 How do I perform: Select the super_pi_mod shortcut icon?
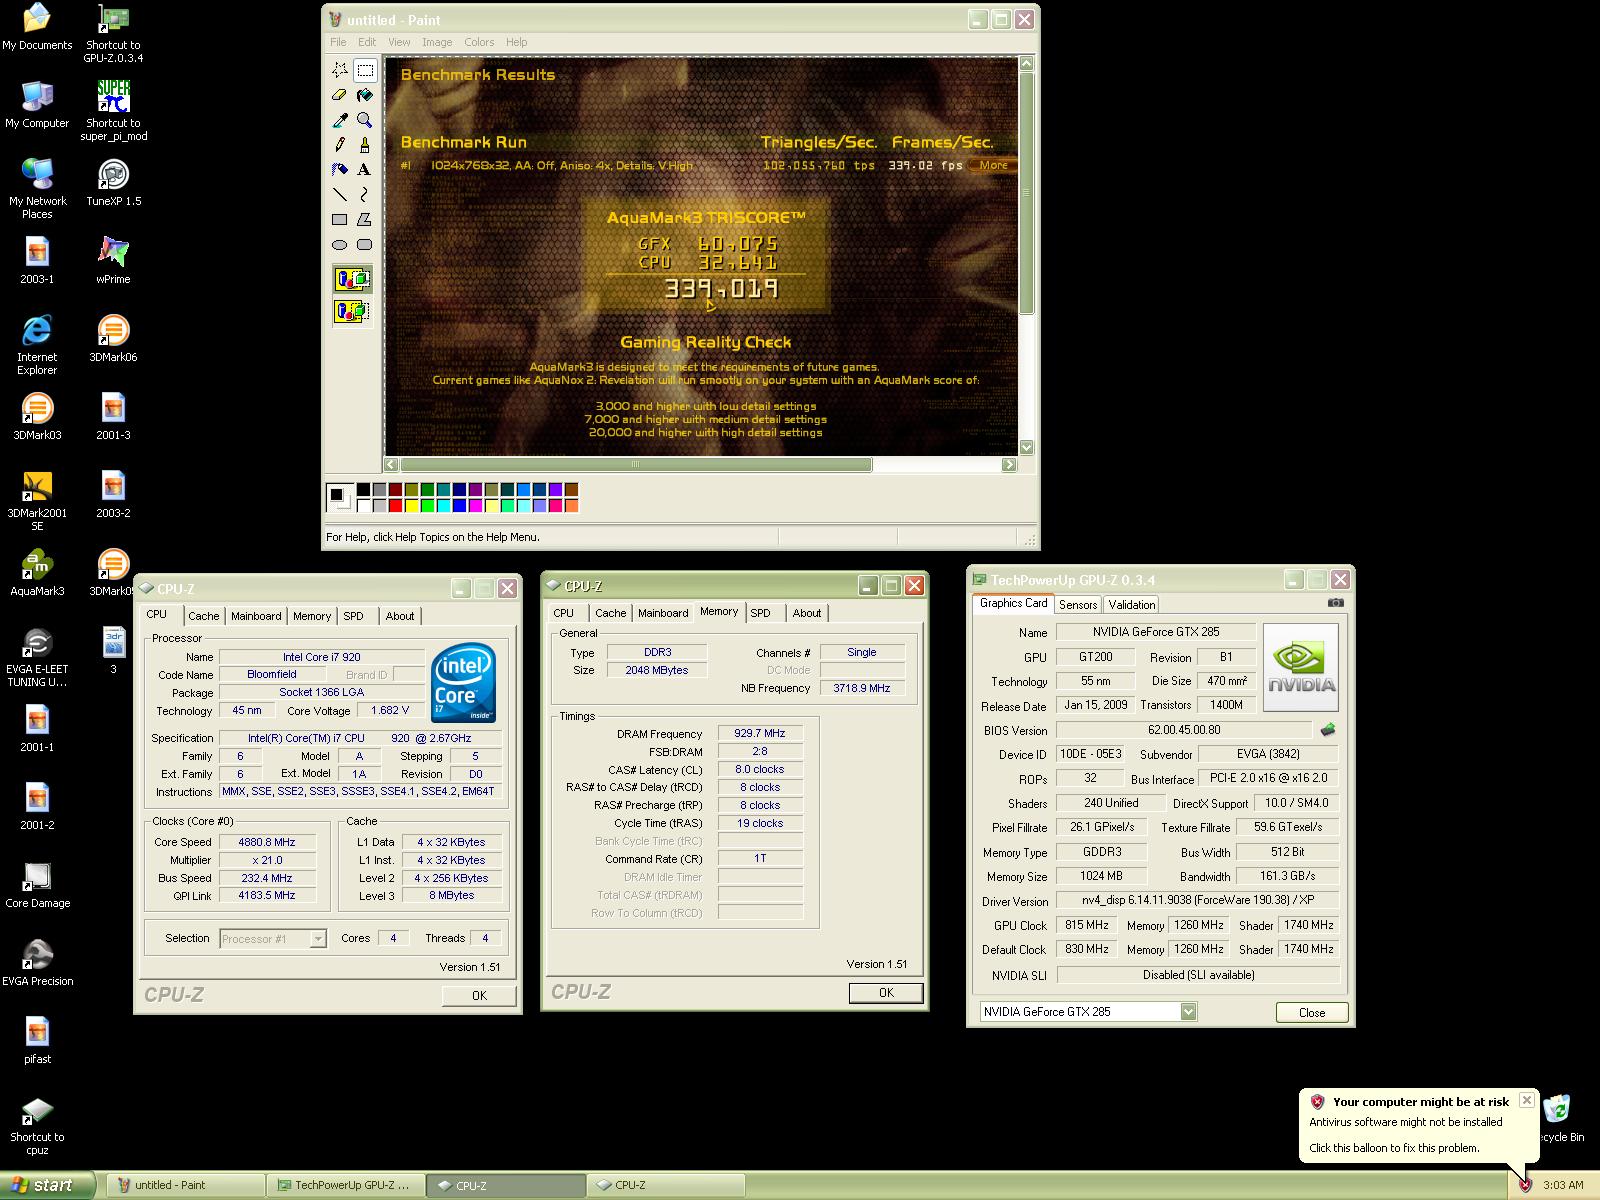click(x=113, y=111)
